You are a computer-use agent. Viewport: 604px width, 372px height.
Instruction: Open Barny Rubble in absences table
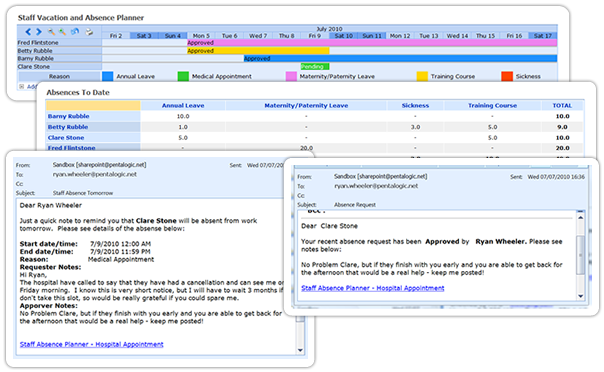click(x=69, y=116)
